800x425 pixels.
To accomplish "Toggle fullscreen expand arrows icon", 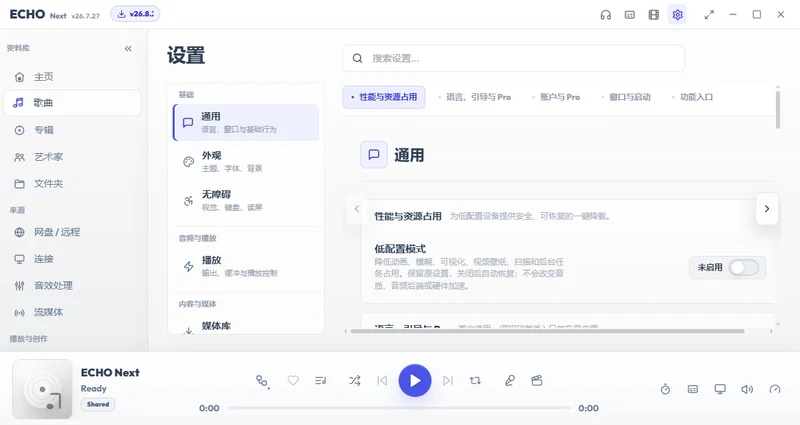I will coord(709,15).
